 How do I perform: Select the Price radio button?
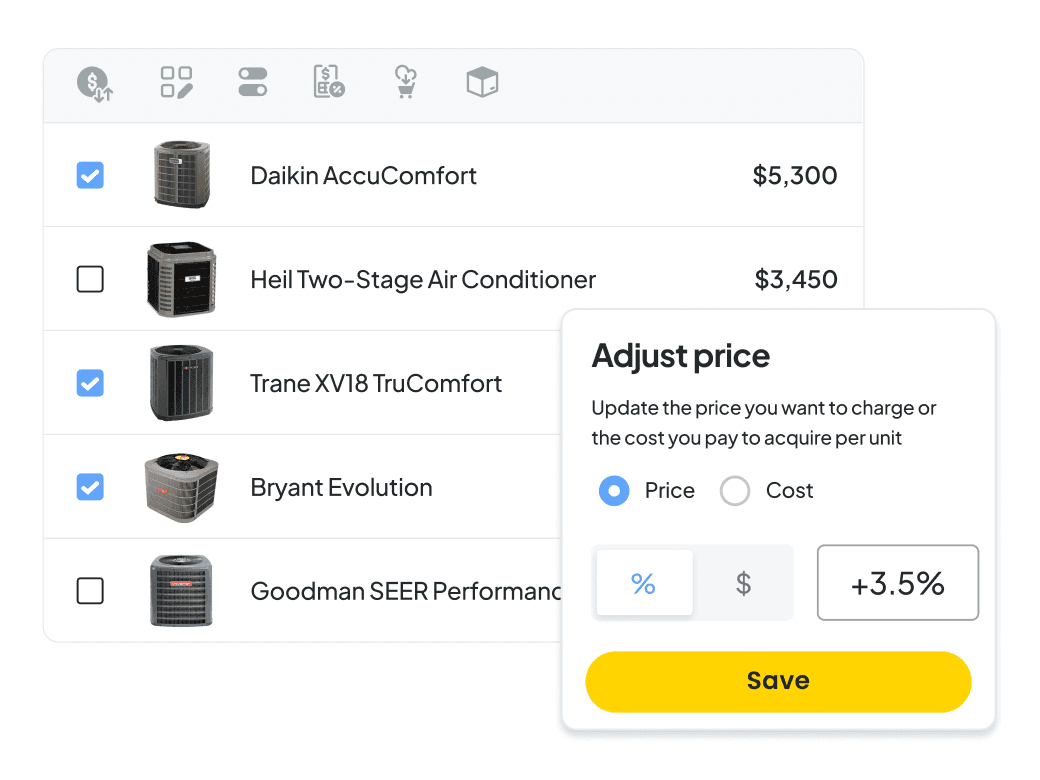click(x=614, y=491)
